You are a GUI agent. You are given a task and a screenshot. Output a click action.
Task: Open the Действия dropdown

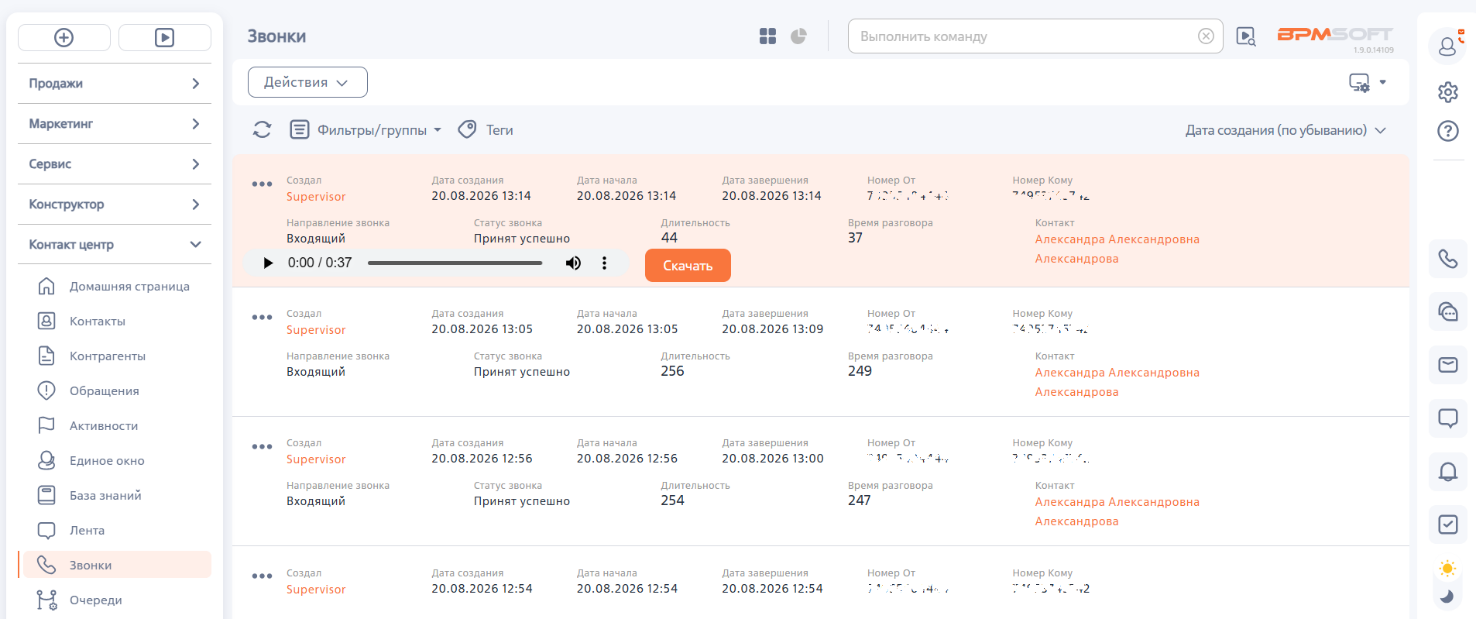click(x=308, y=82)
